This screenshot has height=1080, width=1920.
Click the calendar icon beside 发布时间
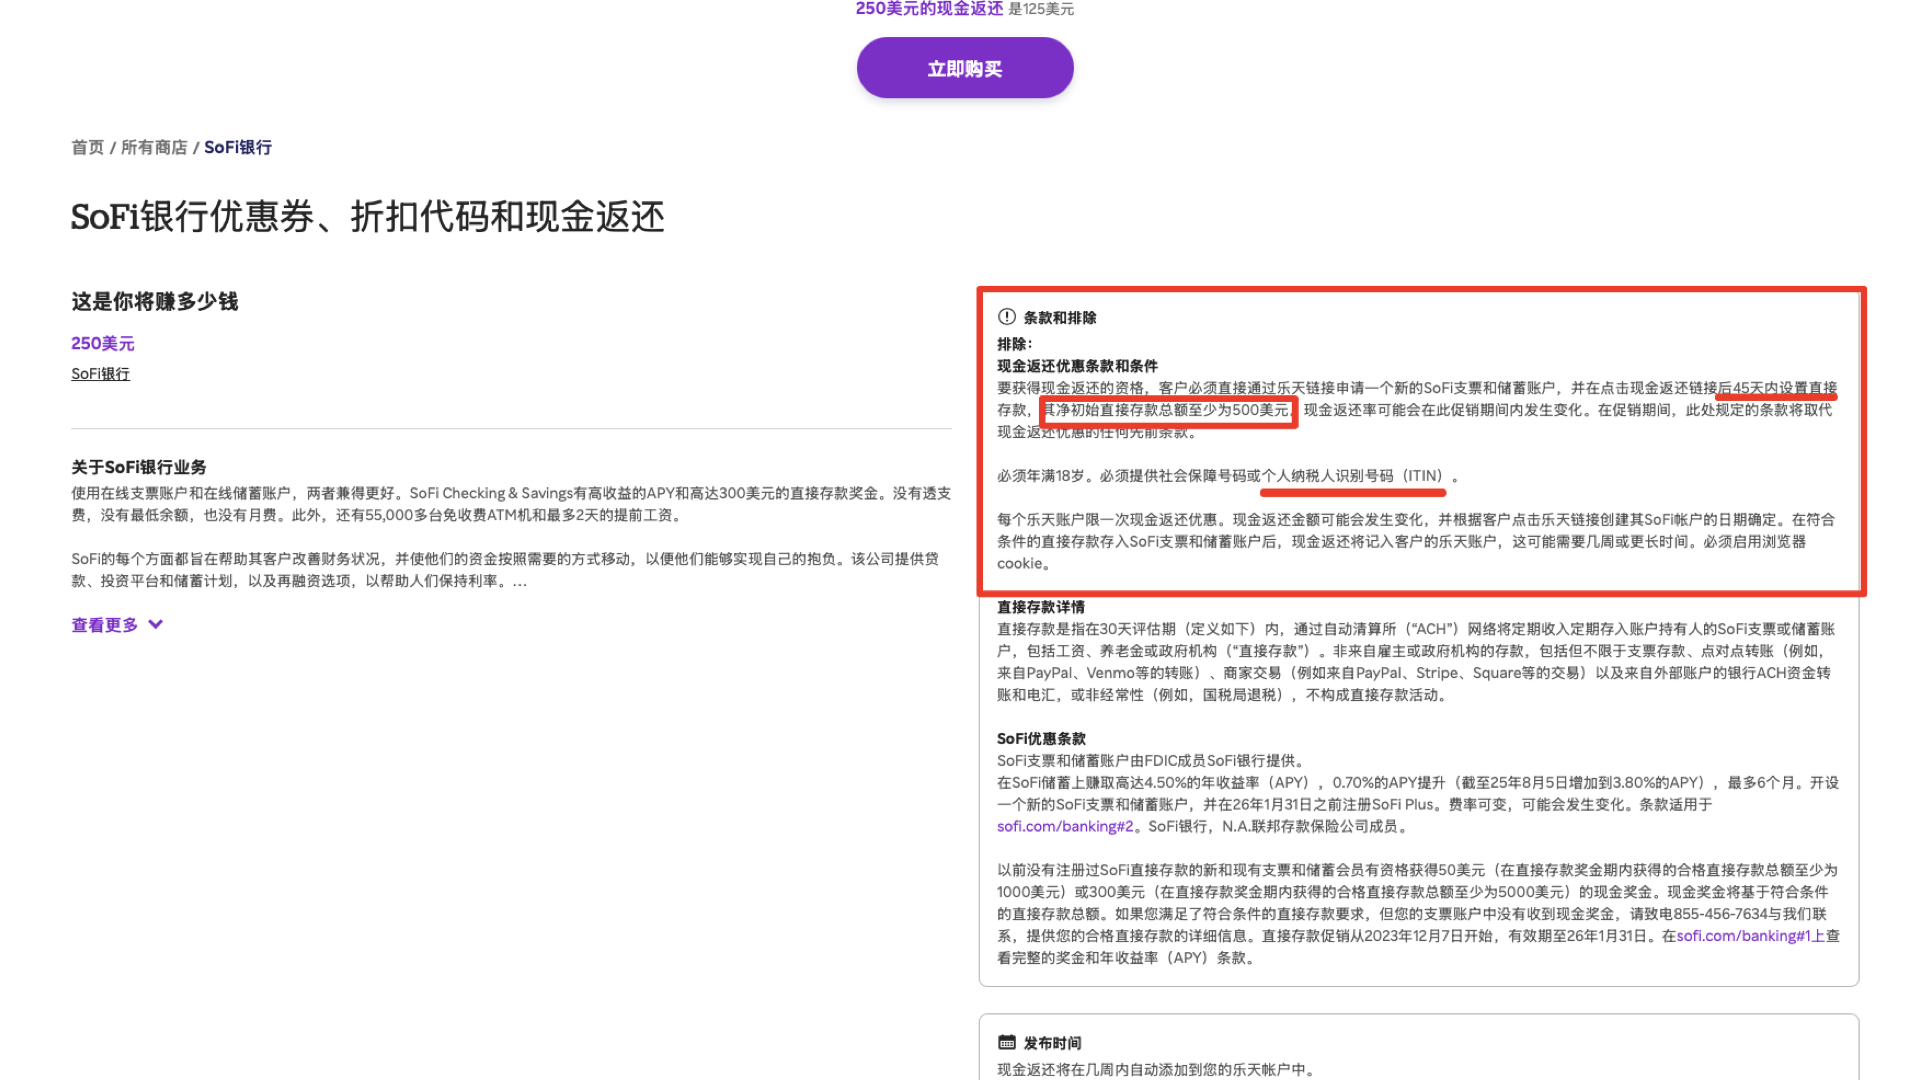(x=1006, y=1042)
